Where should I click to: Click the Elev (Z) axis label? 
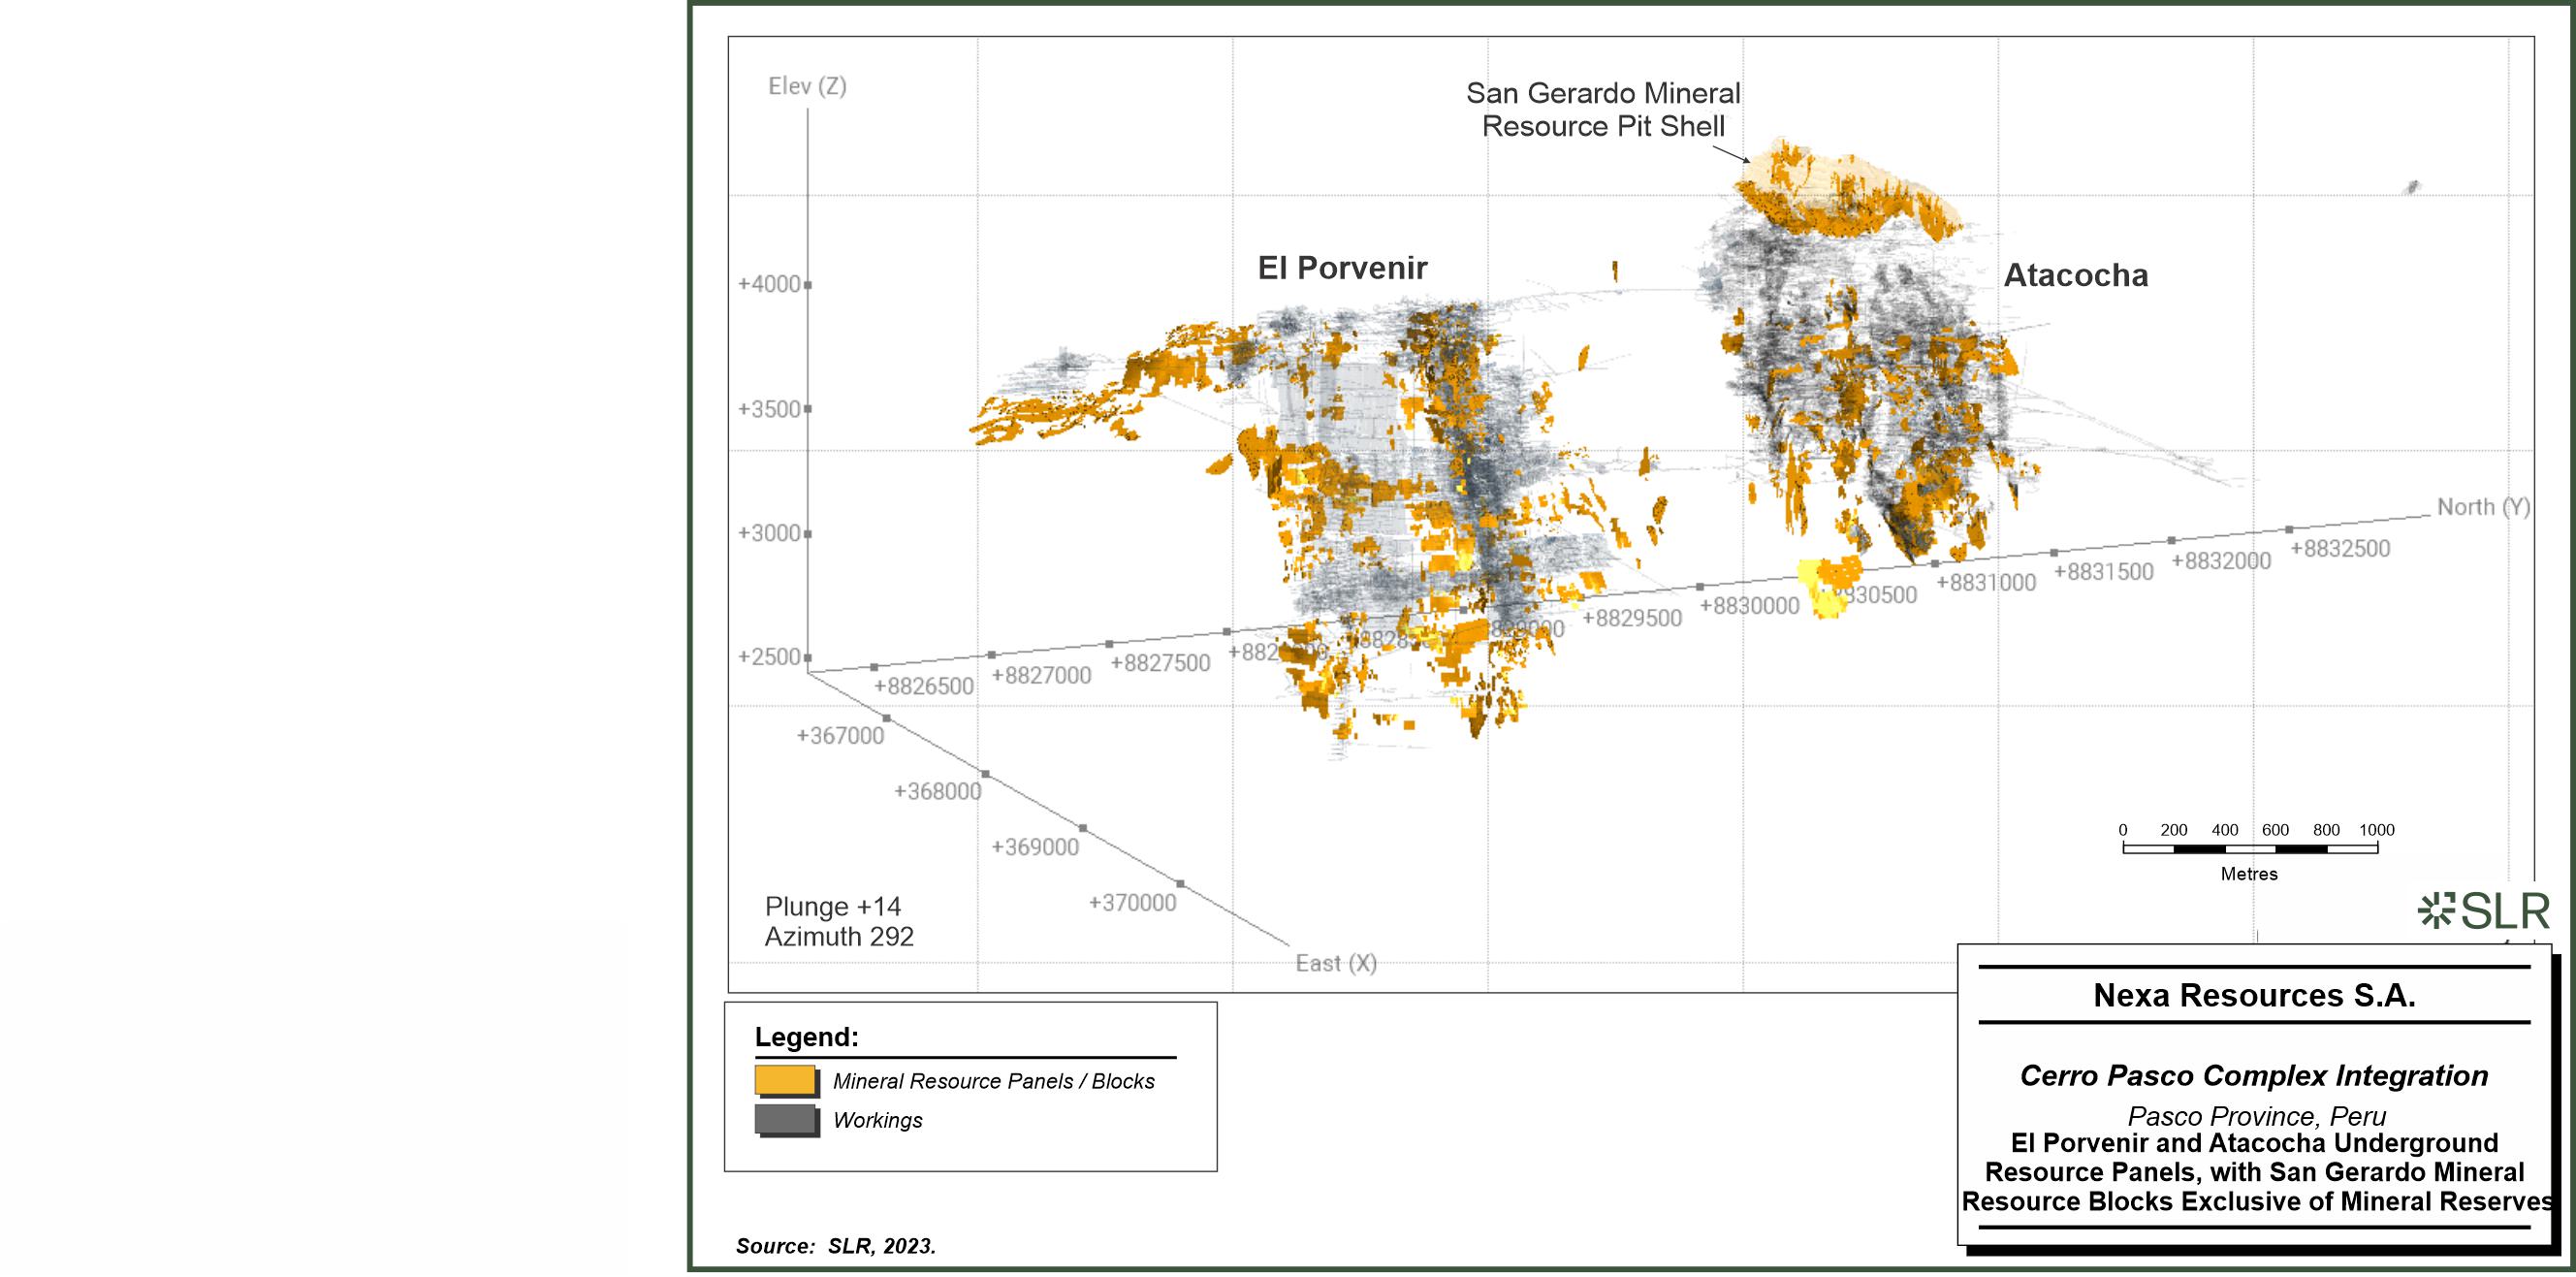pyautogui.click(x=807, y=86)
